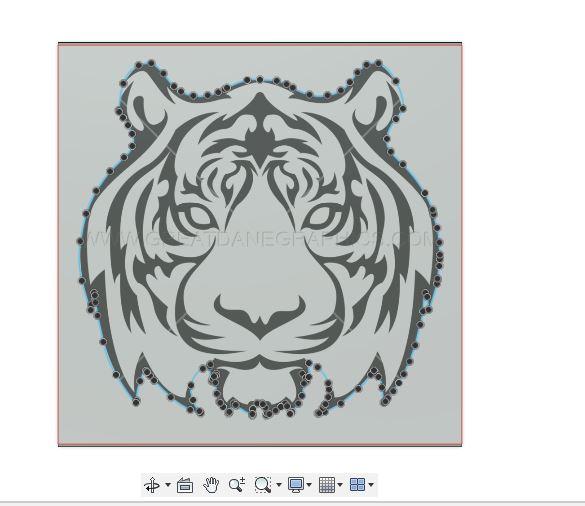Viewport: 585px width, 506px height.
Task: Expand the Zoom Window dropdown arrow
Action: pos(279,485)
